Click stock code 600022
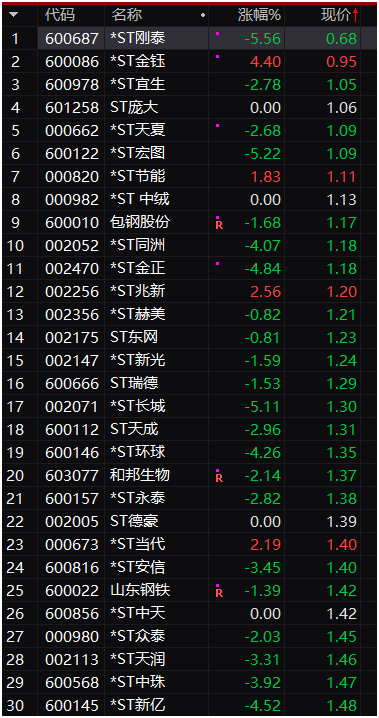The width and height of the screenshot is (379, 718). pyautogui.click(x=72, y=590)
